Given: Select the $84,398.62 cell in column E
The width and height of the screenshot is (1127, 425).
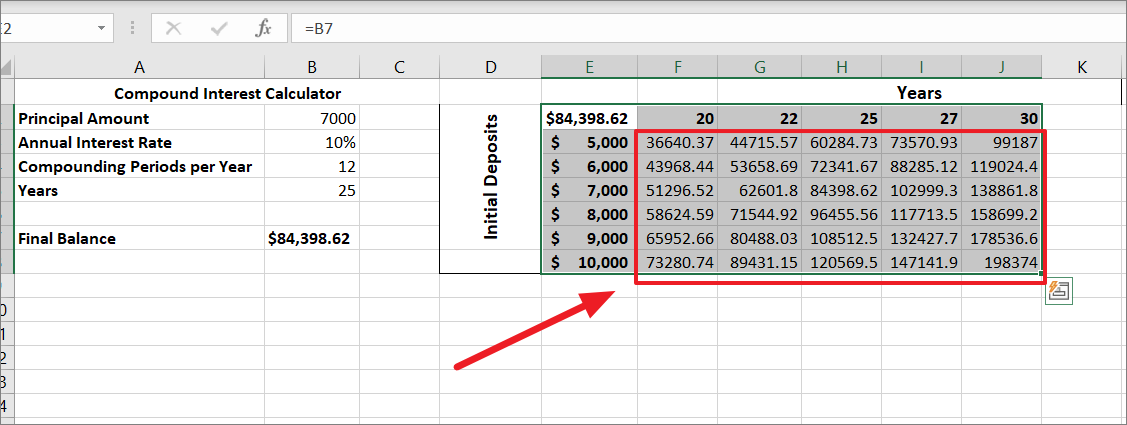Looking at the screenshot, I should pyautogui.click(x=589, y=118).
